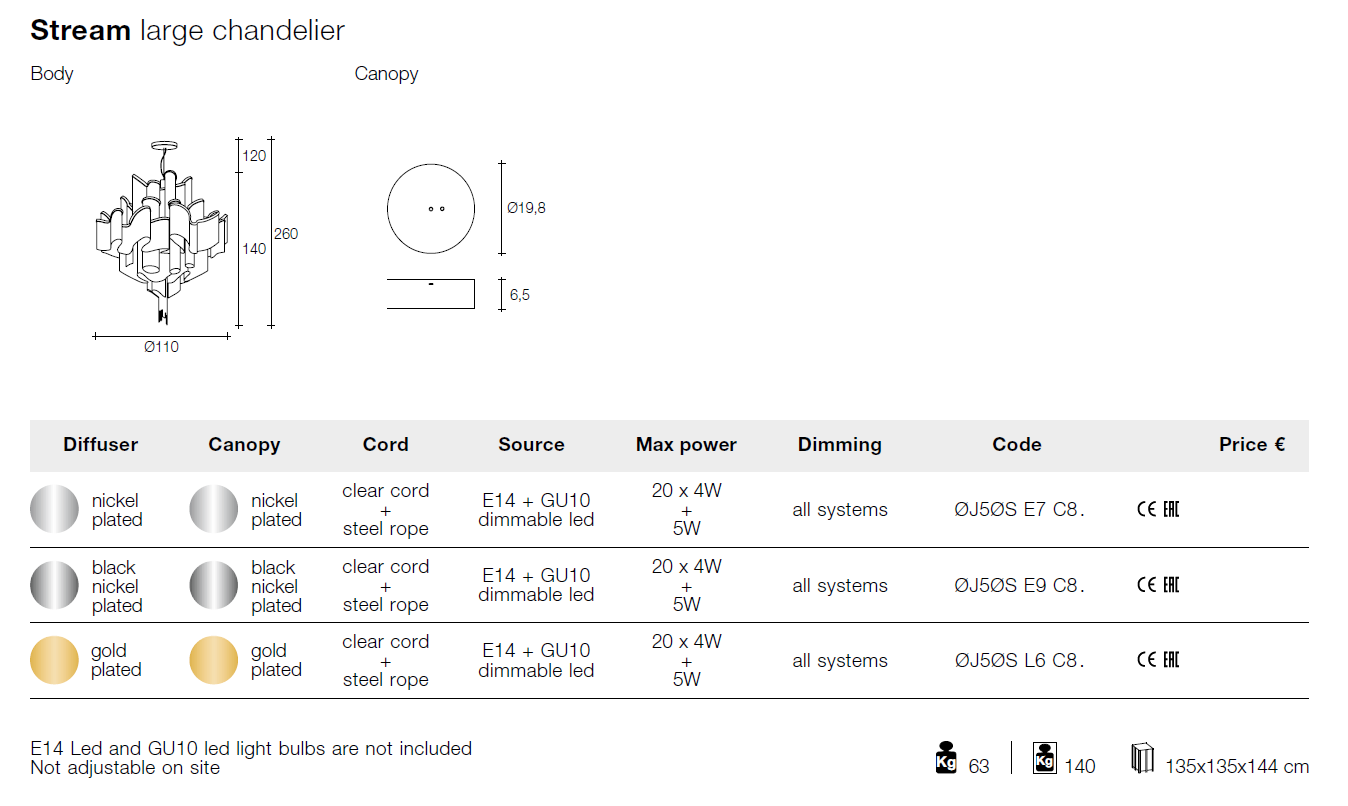Image resolution: width=1348 pixels, height=806 pixels.
Task: Click CE EAC mark in E7 C8 row
Action: (x=1158, y=509)
